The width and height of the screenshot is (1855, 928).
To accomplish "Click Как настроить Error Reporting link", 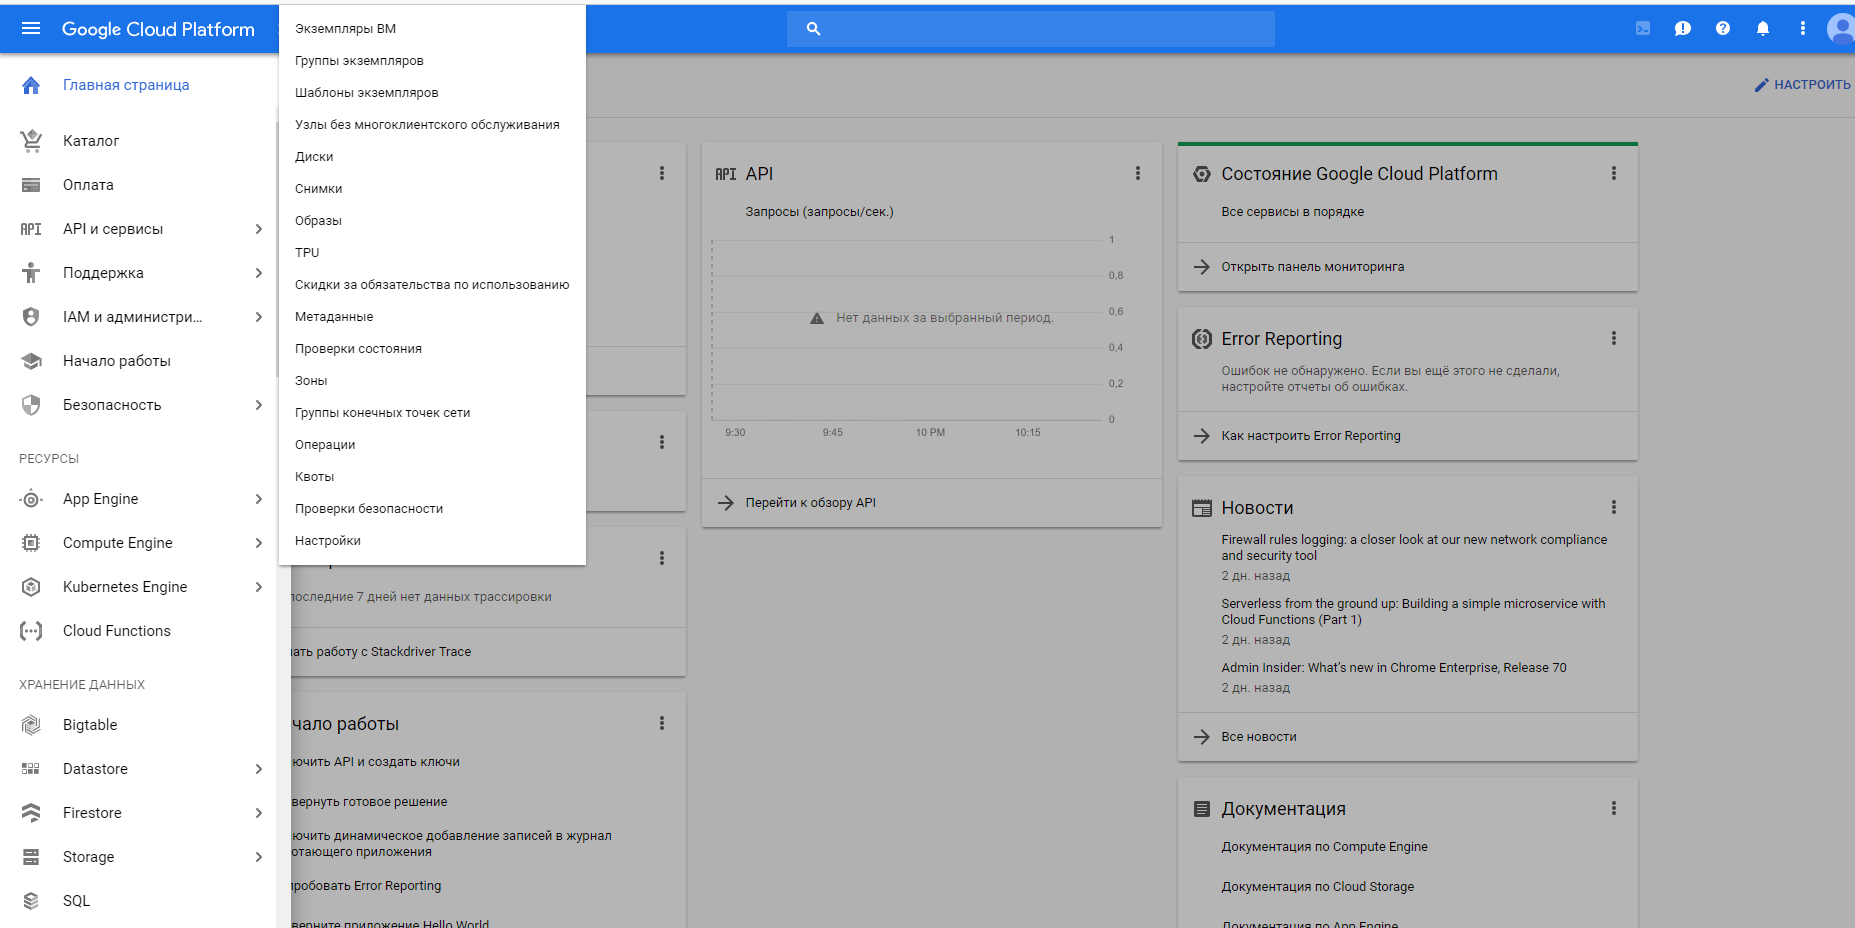I will point(1310,436).
